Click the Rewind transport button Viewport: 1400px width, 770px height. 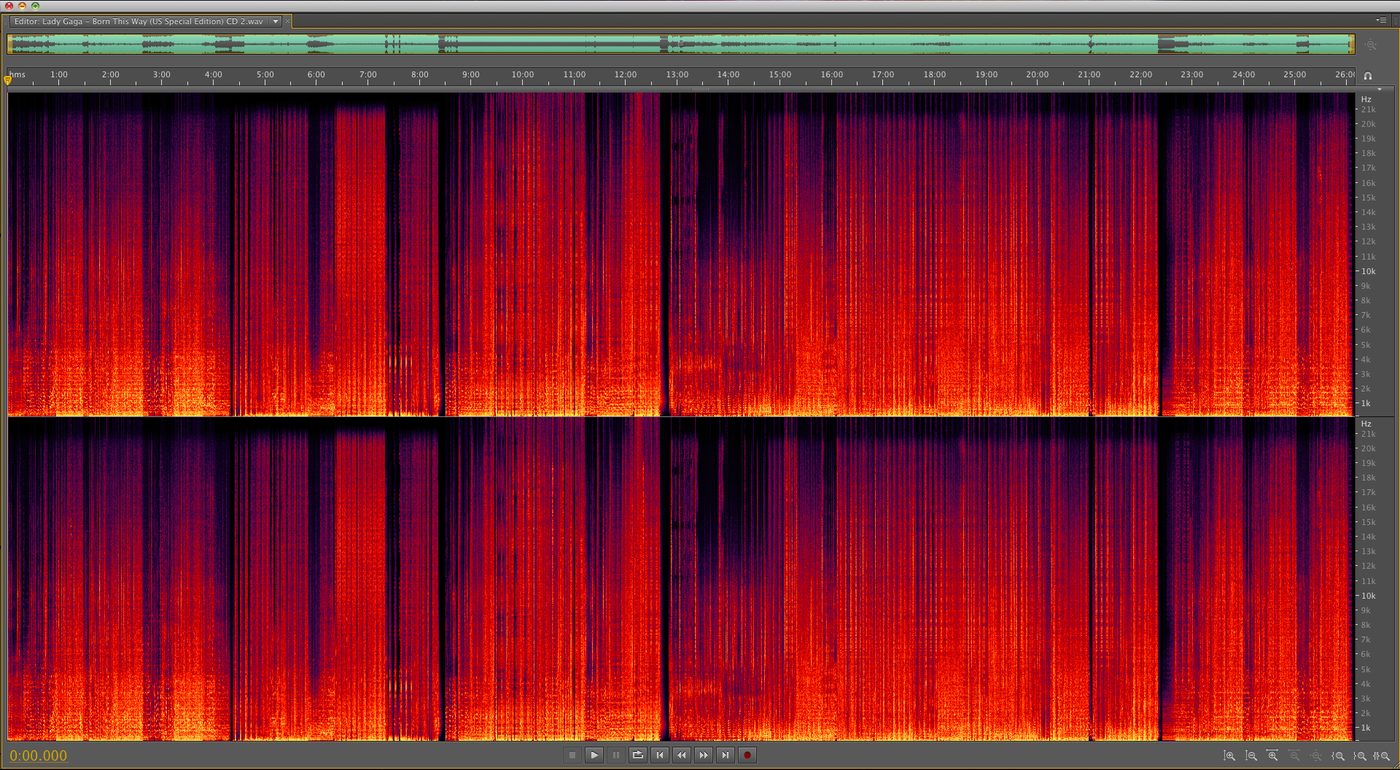tap(682, 755)
